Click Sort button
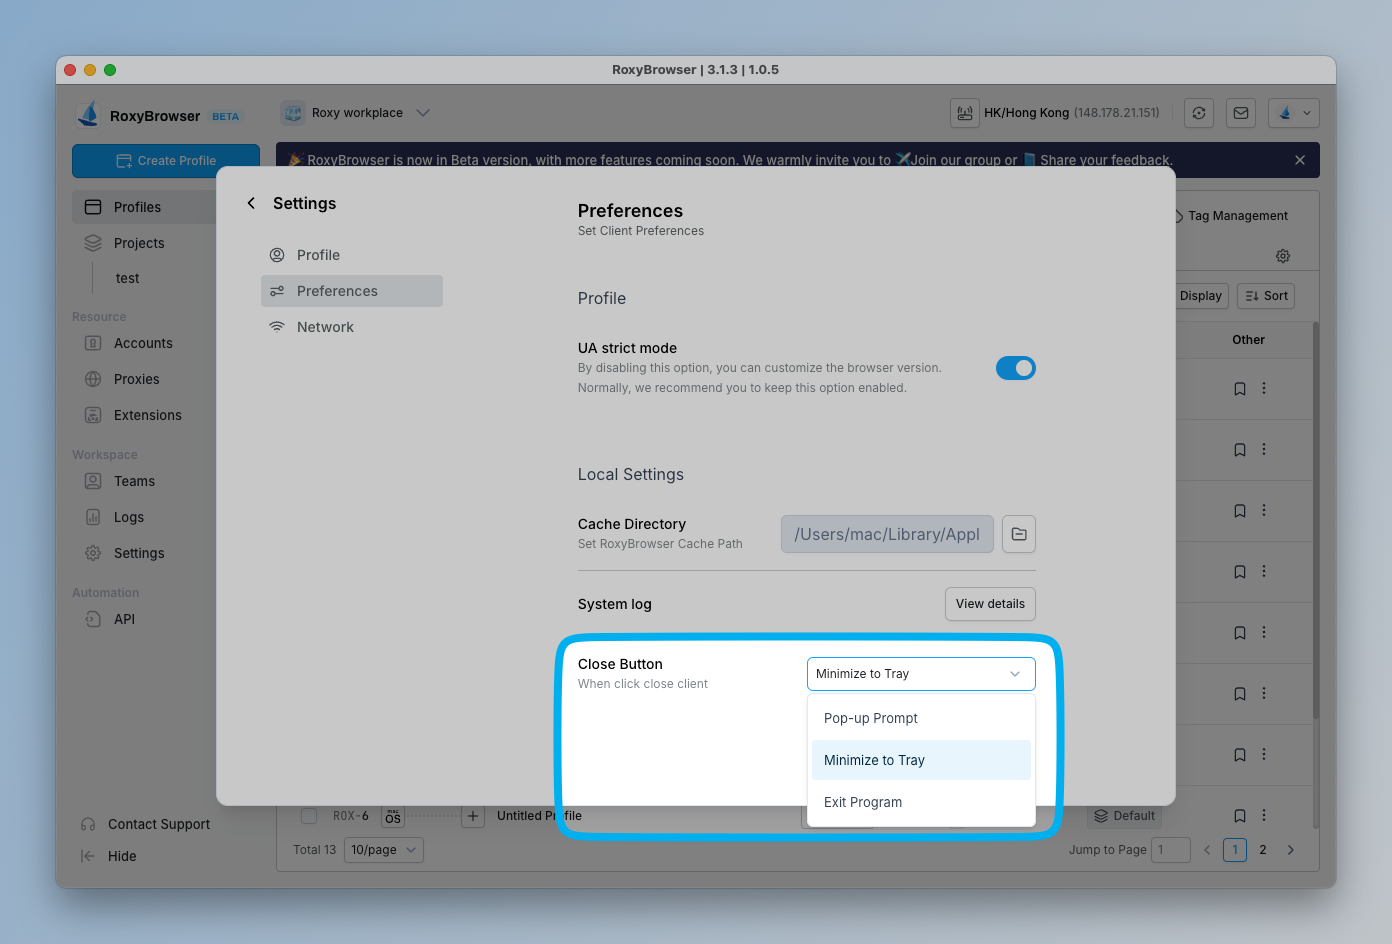1392x944 pixels. click(x=1266, y=296)
